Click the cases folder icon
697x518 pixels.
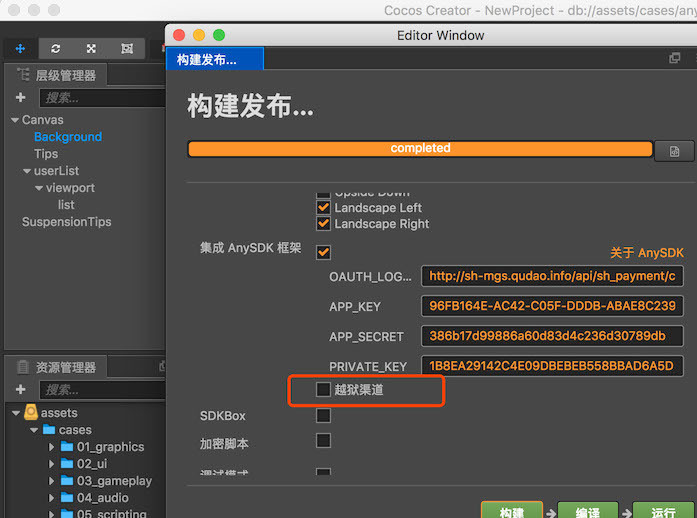49,430
